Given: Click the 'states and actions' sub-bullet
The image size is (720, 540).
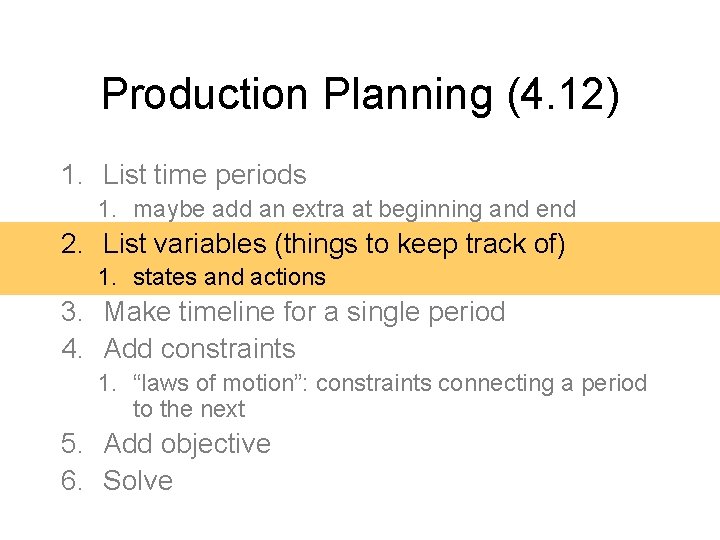Looking at the screenshot, I should click(229, 277).
